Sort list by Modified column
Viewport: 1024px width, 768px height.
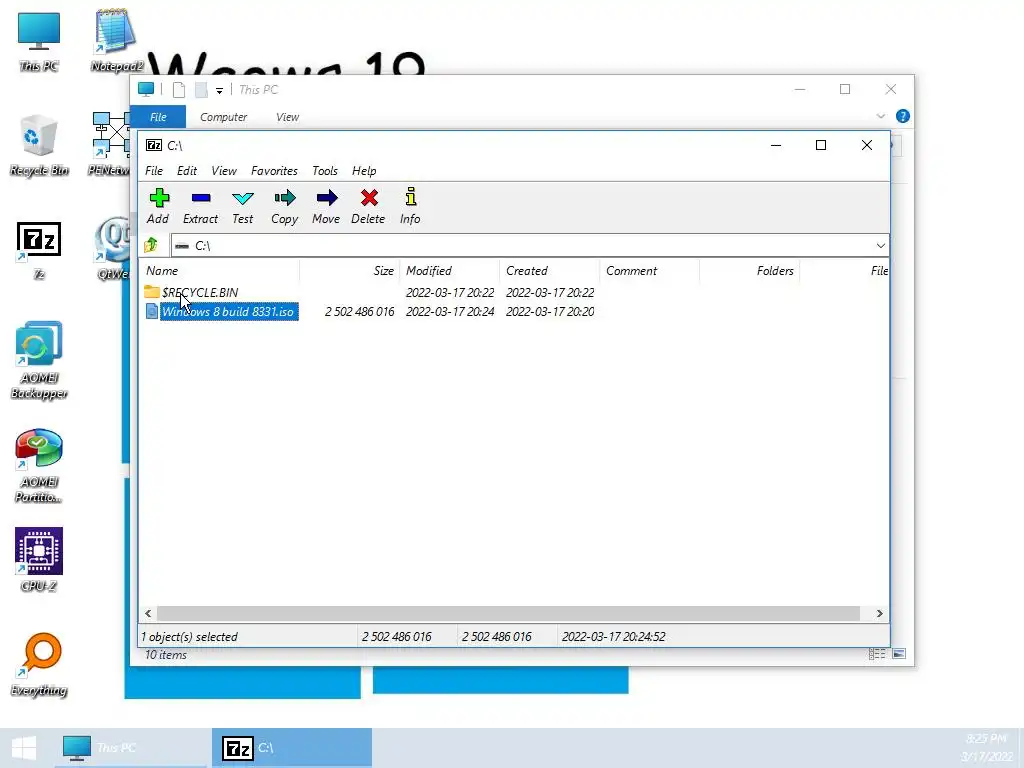pyautogui.click(x=449, y=270)
